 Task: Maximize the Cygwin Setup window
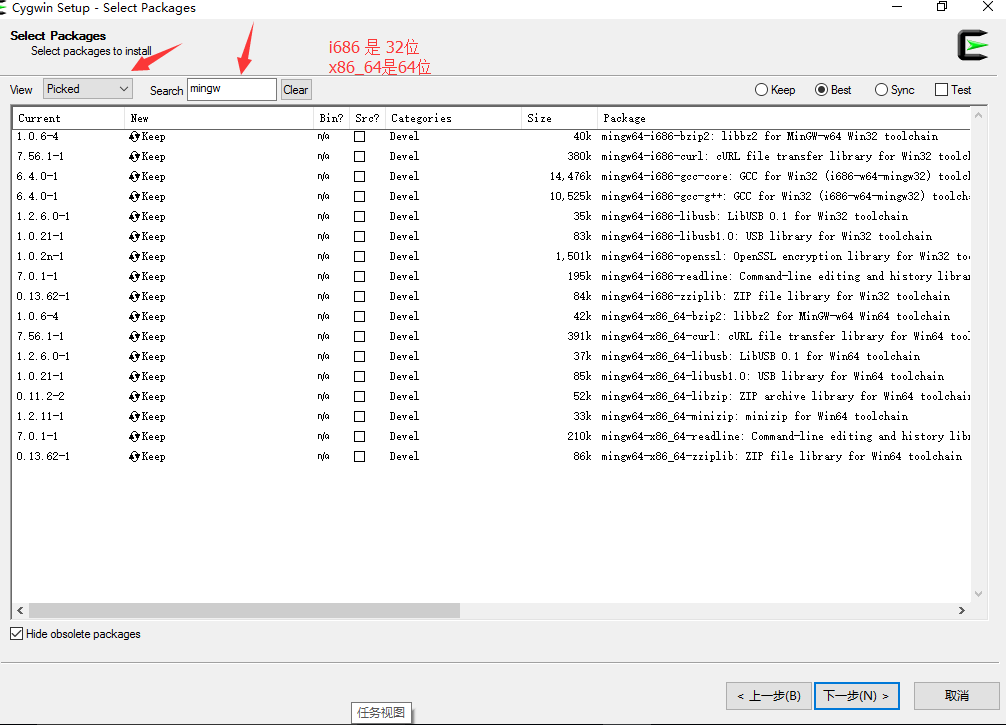[x=942, y=6]
